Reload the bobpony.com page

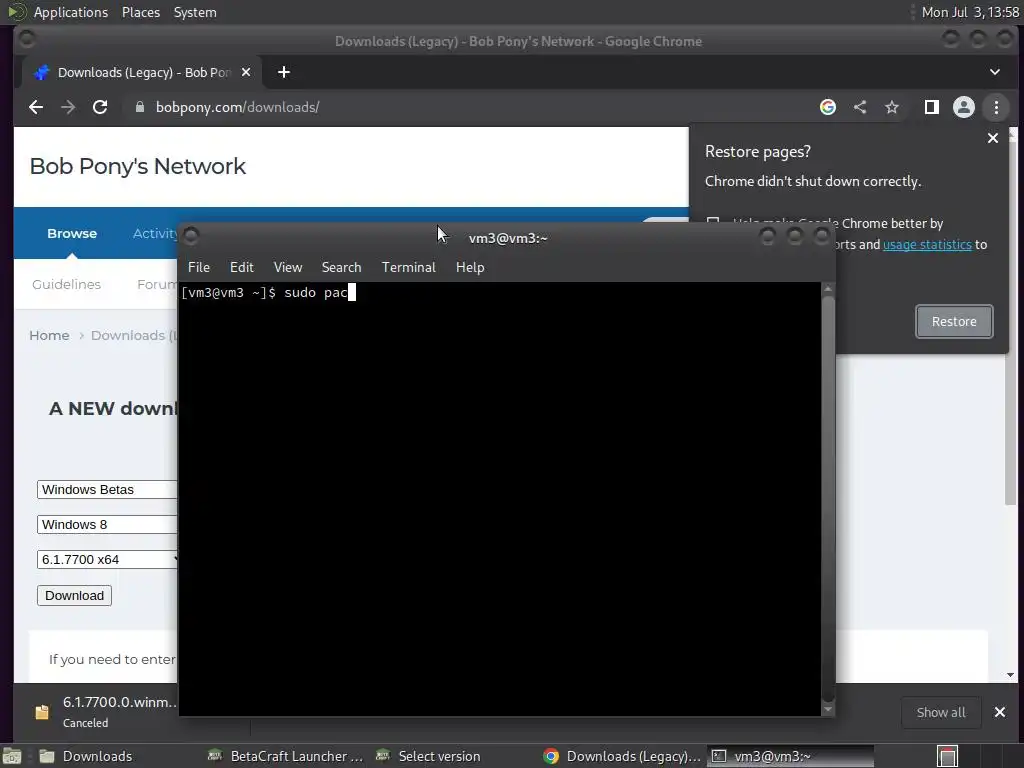(100, 107)
